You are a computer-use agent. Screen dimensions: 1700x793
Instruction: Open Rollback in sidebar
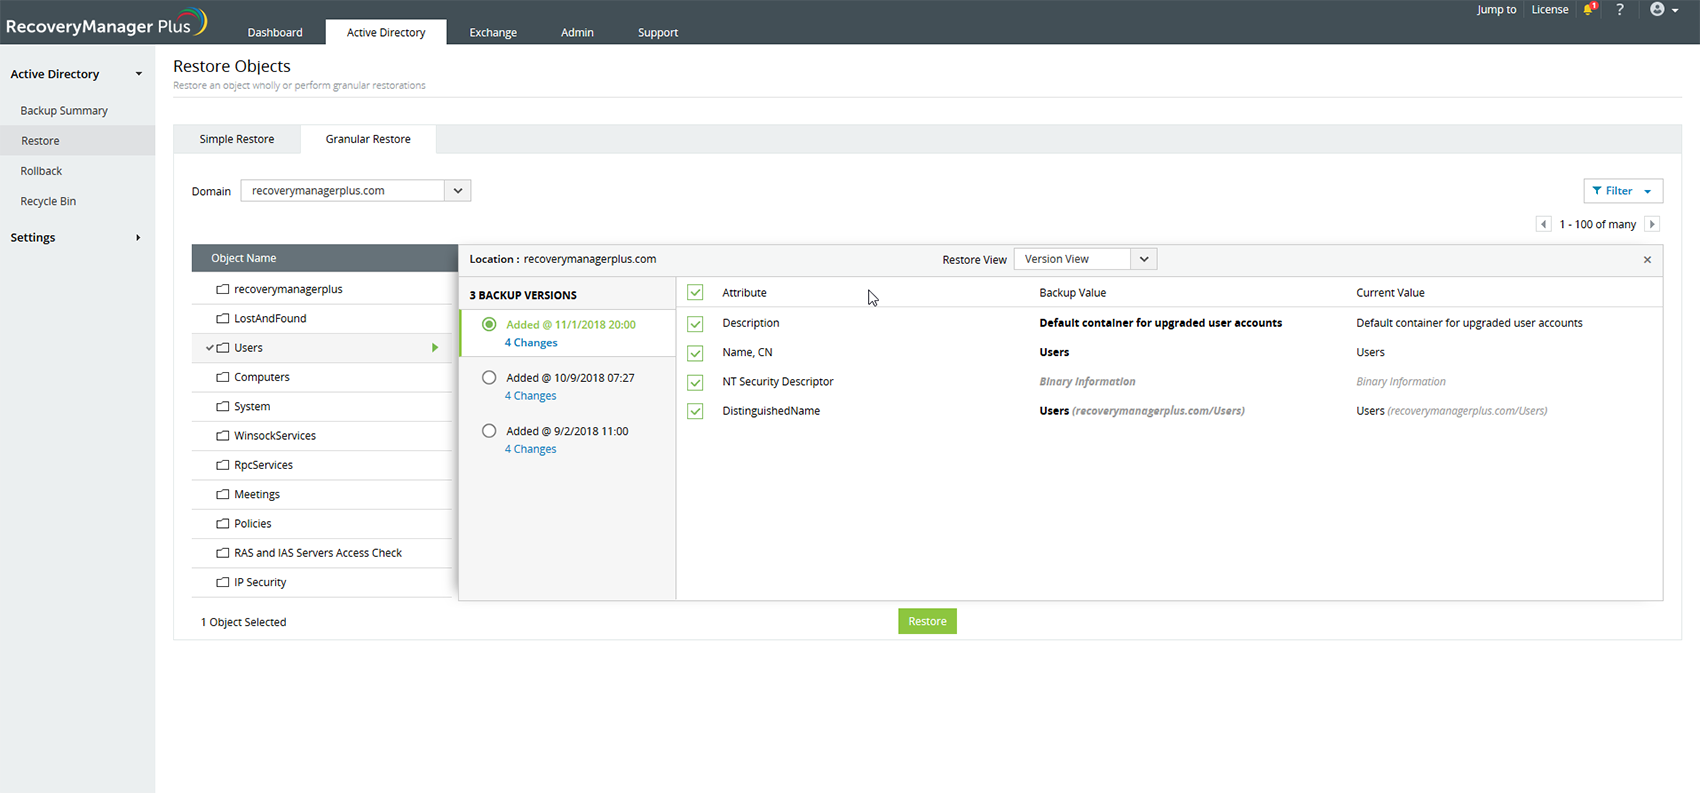coord(41,171)
